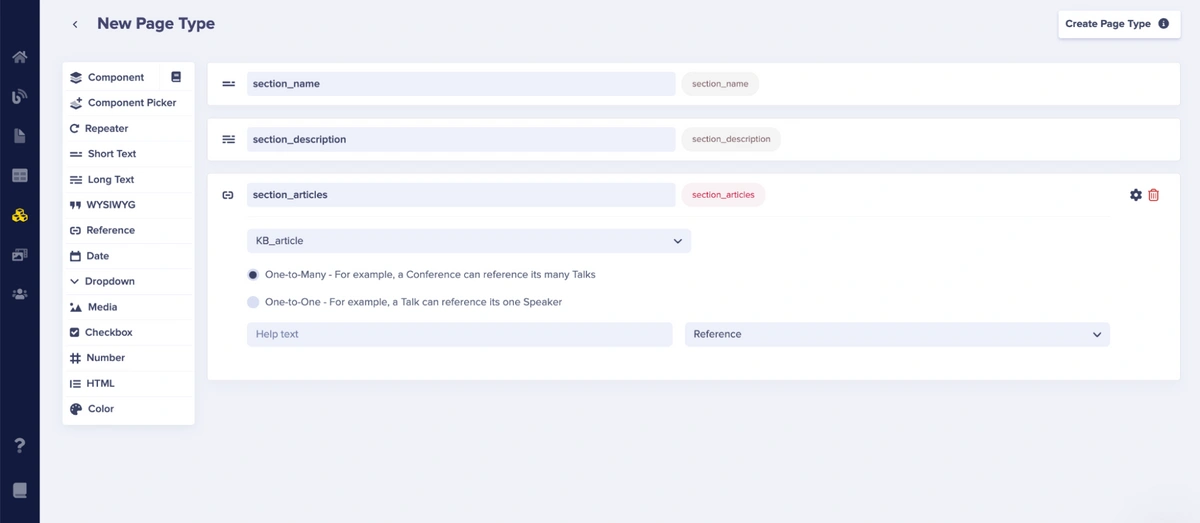
Task: Open the pages document sidebar icon
Action: pos(19,136)
